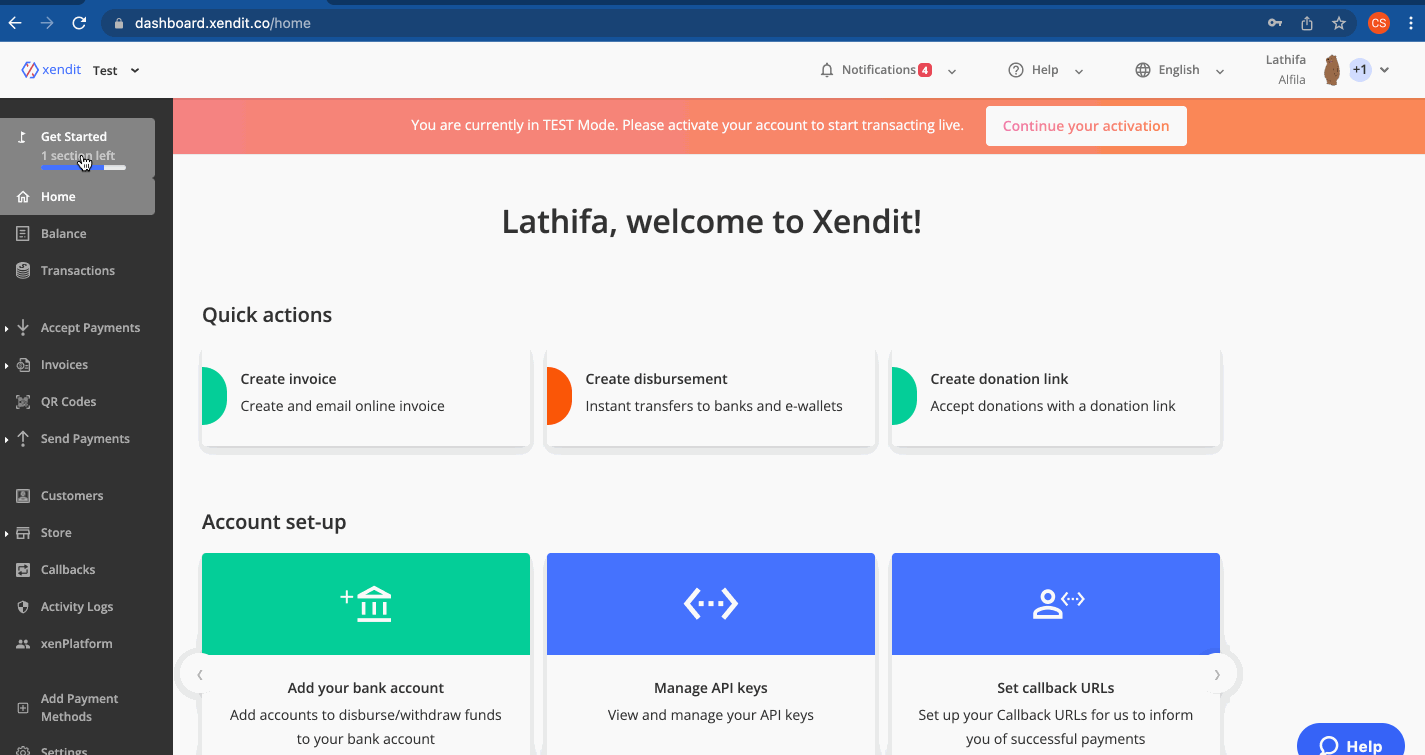1425x755 pixels.
Task: Click the Activity Logs shield icon
Action: 23,607
